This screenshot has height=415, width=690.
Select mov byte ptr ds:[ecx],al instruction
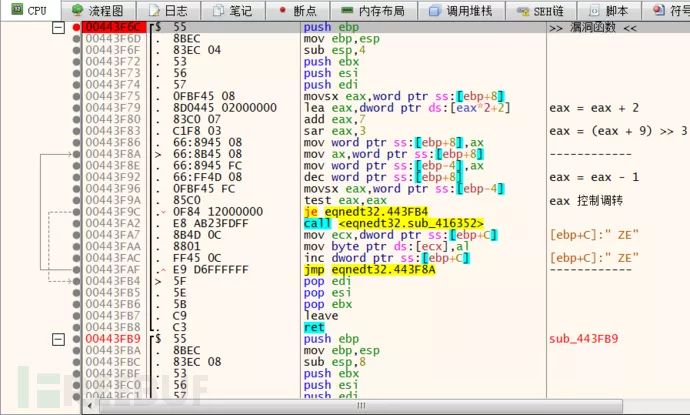point(387,246)
